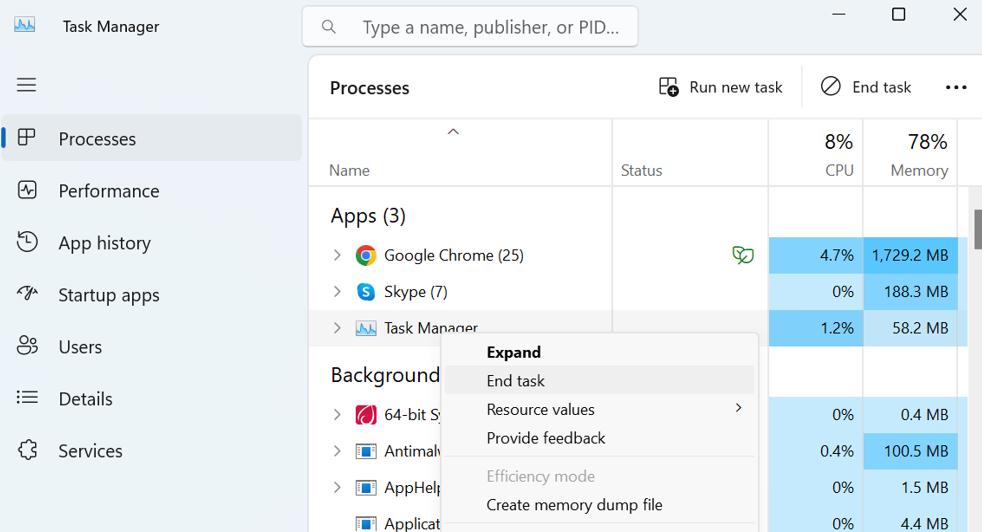This screenshot has height=532, width=982.
Task: Open the Startup apps page
Action: click(x=152, y=295)
